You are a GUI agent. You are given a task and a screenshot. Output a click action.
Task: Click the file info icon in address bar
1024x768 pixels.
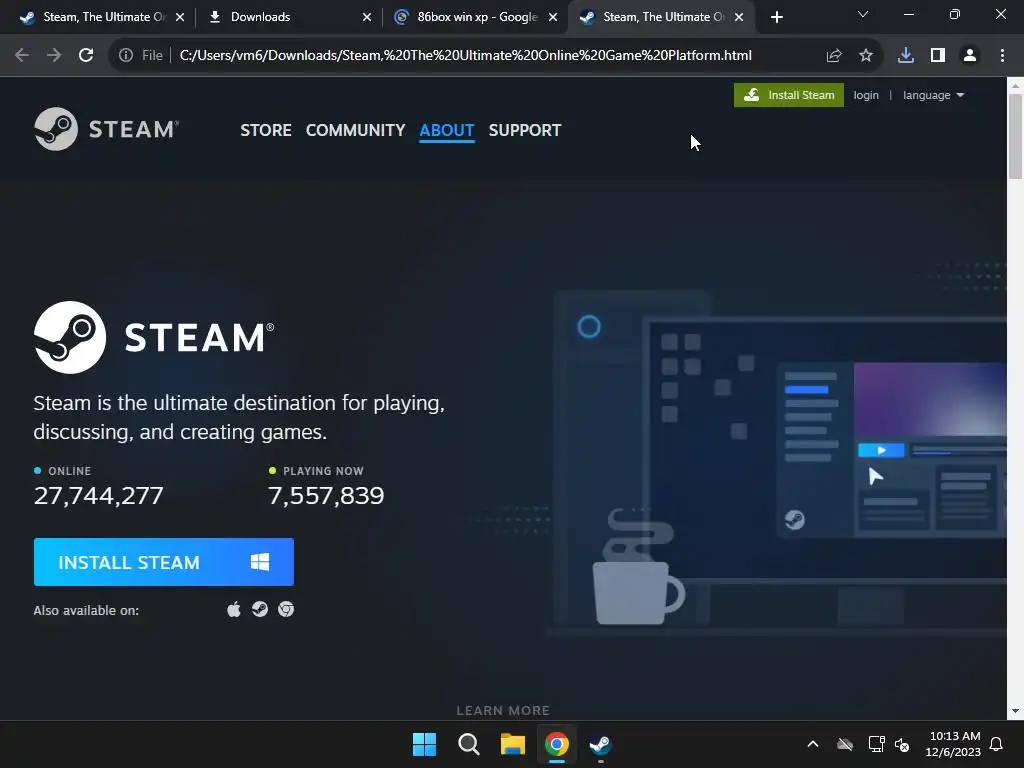click(x=126, y=56)
